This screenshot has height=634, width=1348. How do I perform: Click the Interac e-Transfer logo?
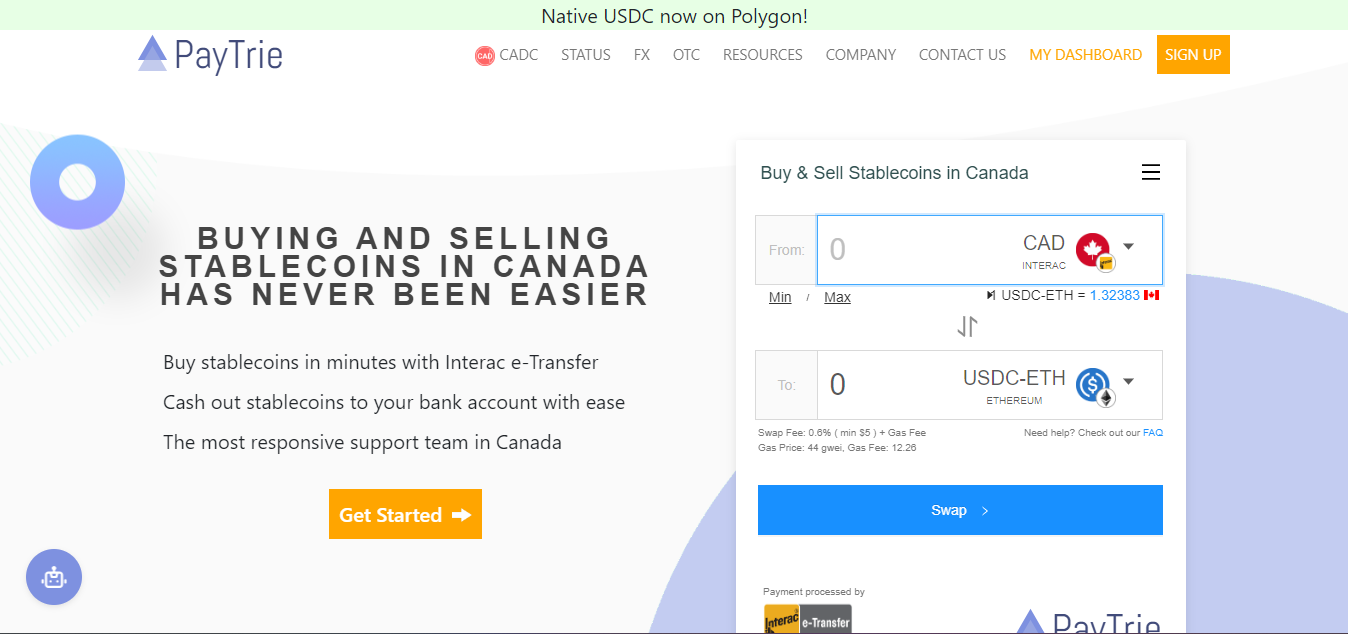808,619
